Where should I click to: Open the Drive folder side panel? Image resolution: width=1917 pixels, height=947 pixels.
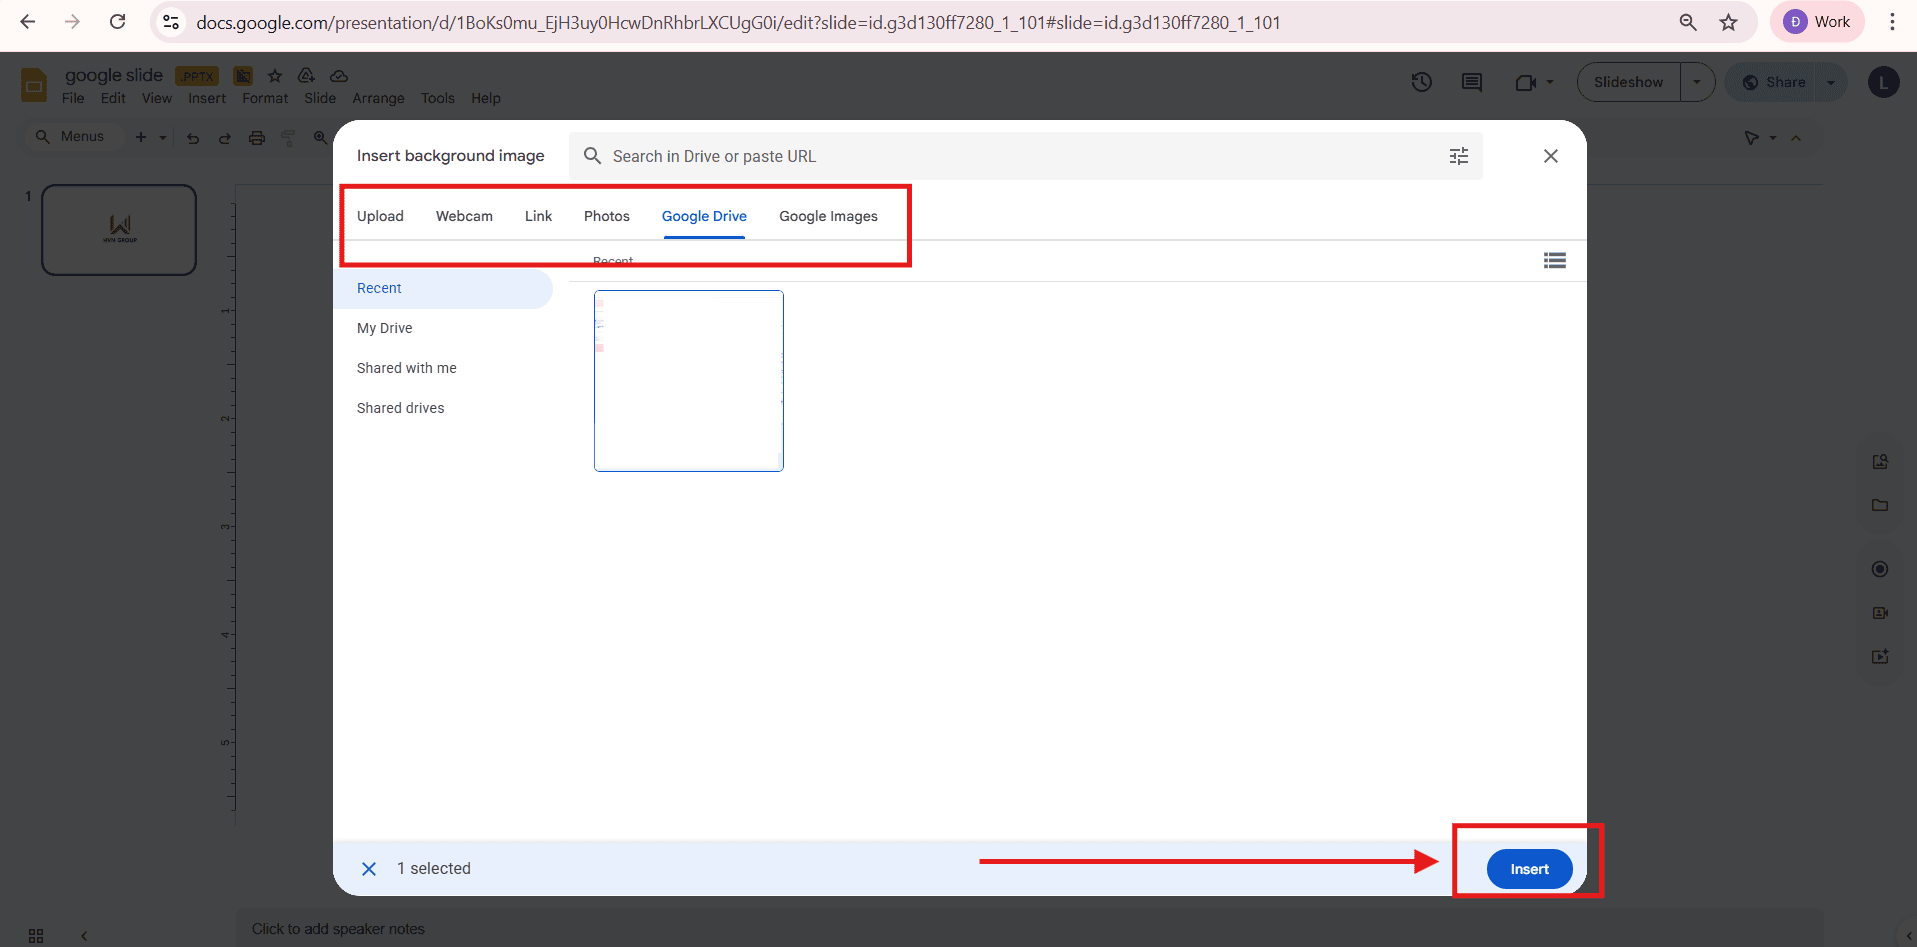[1880, 505]
